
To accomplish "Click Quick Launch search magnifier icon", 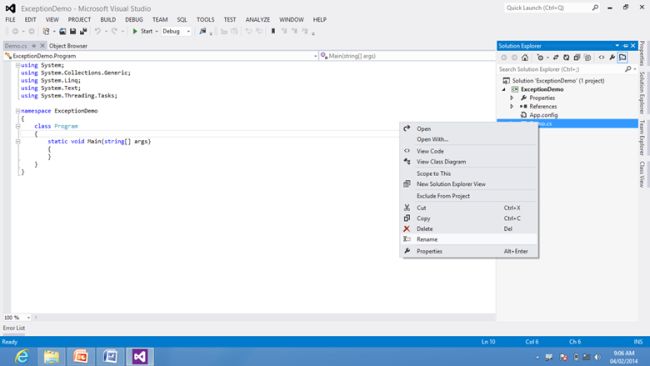I will click(x=595, y=8).
